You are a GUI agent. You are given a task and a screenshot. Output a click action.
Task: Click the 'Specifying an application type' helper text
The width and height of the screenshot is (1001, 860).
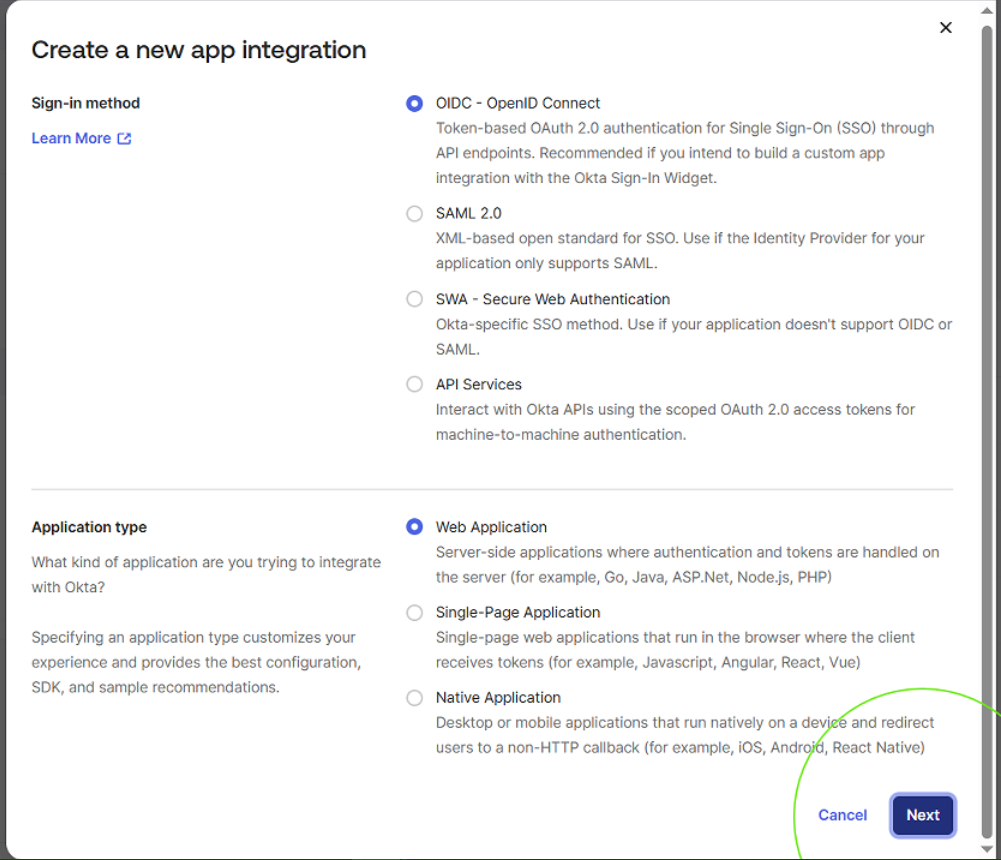[x=197, y=663]
